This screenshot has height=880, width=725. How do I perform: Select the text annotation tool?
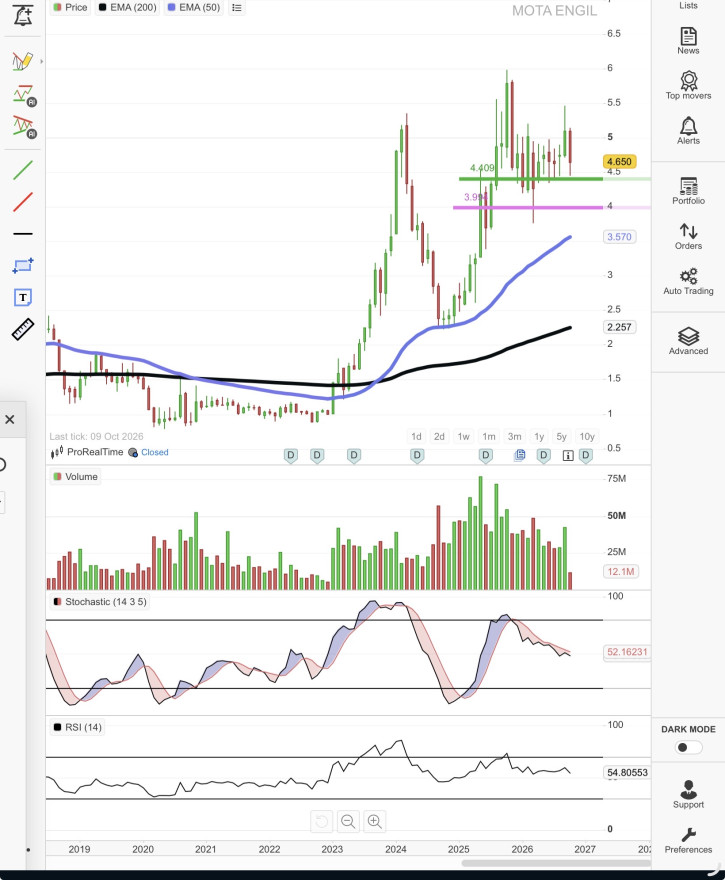23,297
